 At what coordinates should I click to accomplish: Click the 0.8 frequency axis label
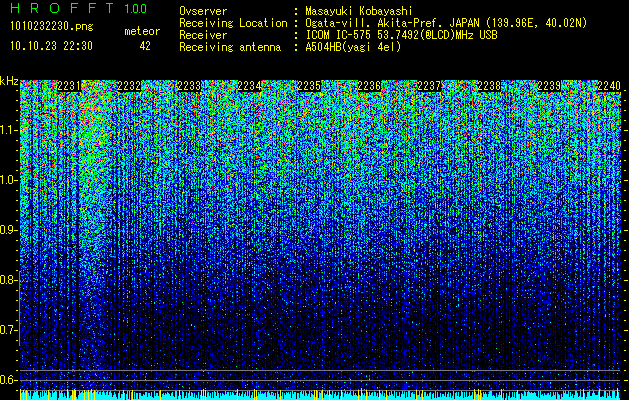coord(8,280)
